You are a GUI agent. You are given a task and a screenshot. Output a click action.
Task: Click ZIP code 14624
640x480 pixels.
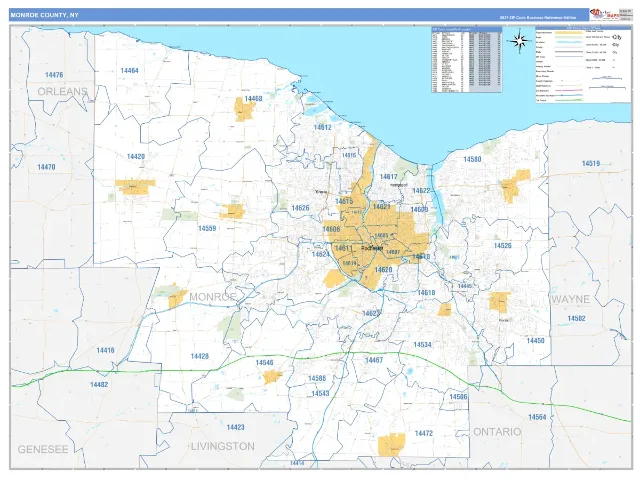(320, 254)
